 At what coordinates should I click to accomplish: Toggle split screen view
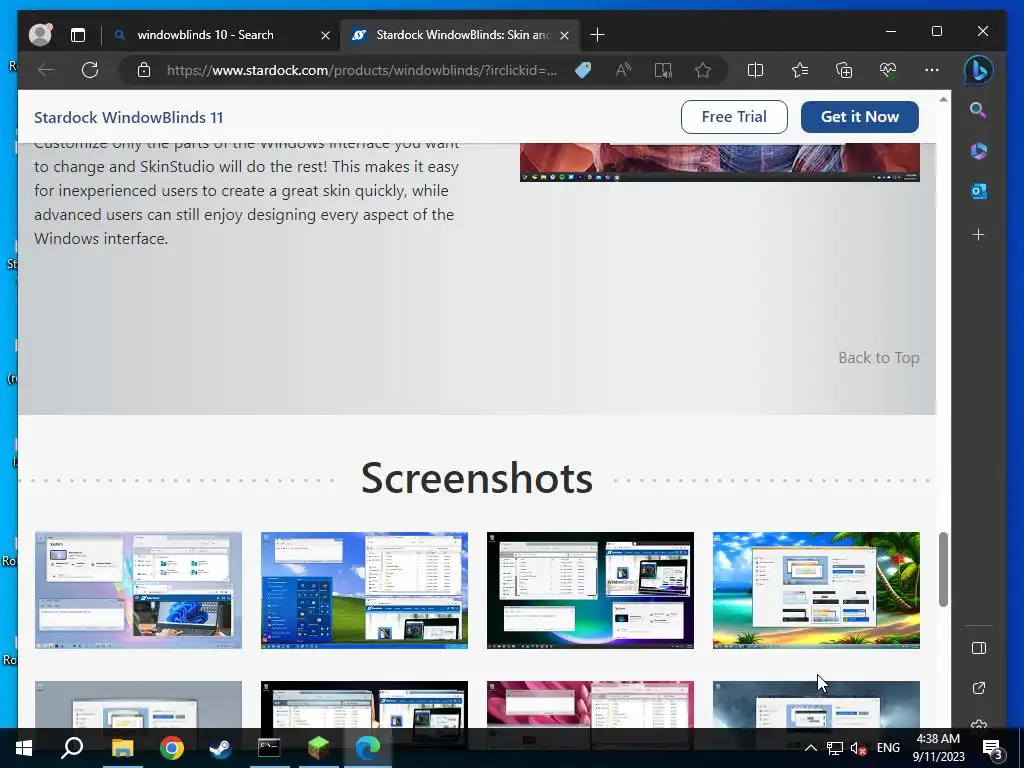pos(756,70)
